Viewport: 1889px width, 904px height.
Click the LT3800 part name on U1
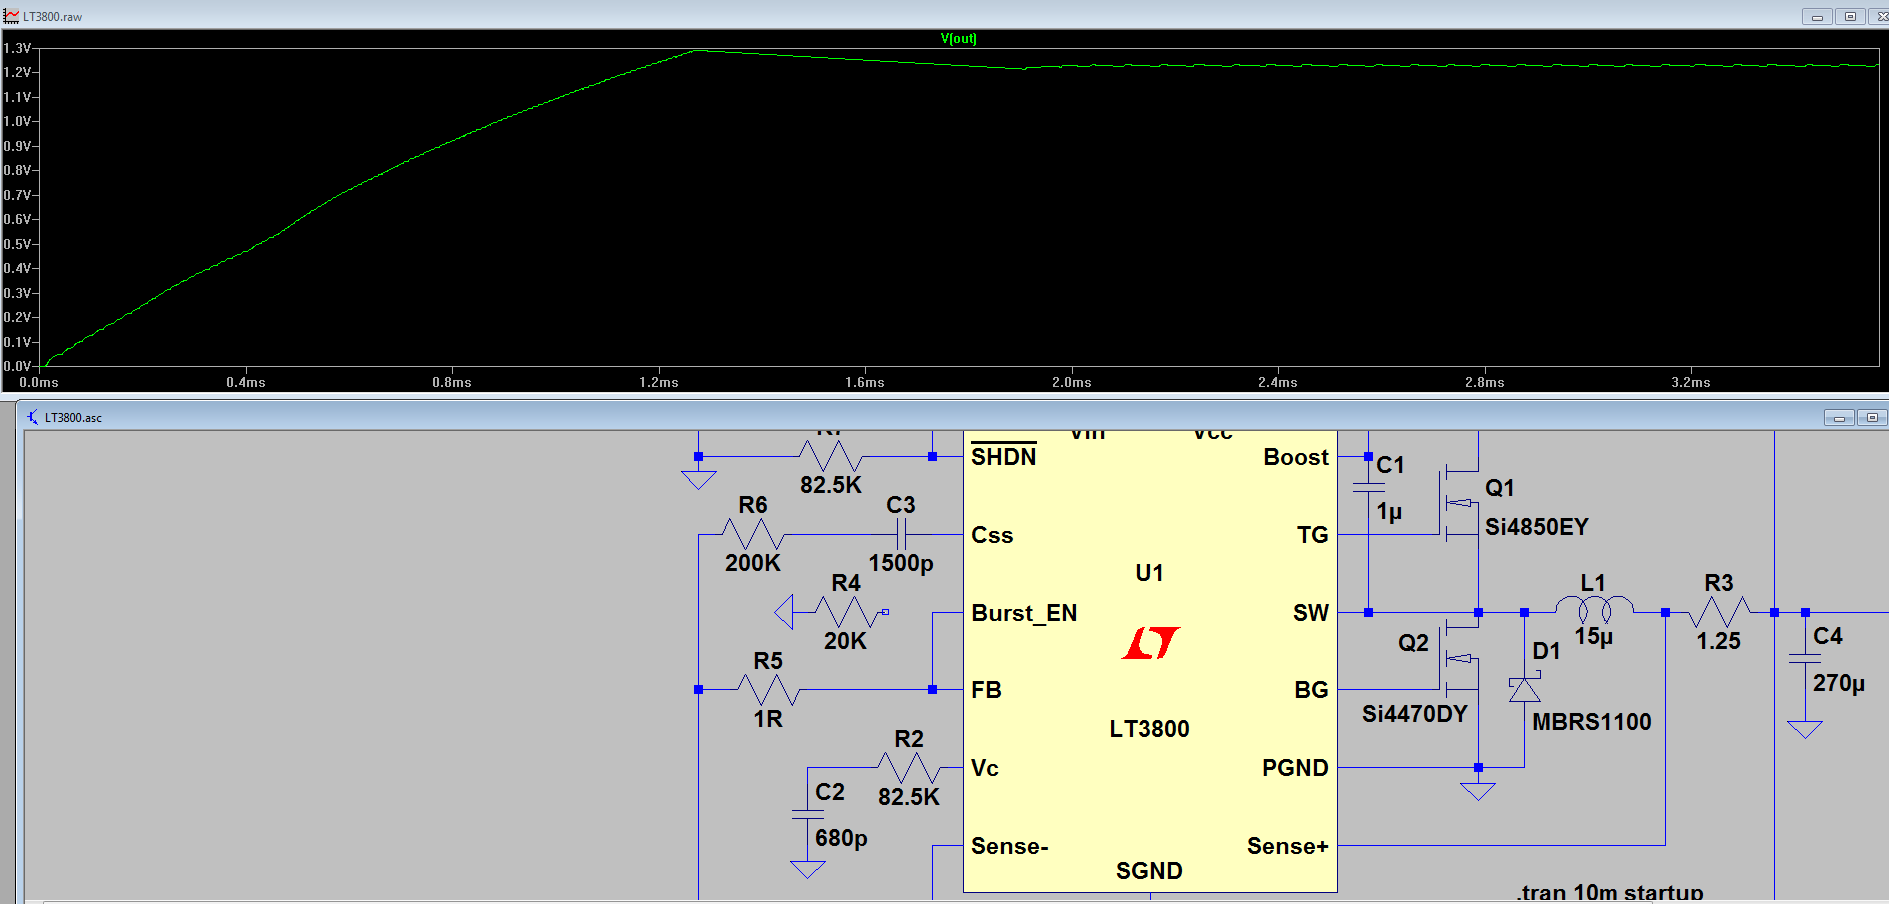(x=1150, y=729)
